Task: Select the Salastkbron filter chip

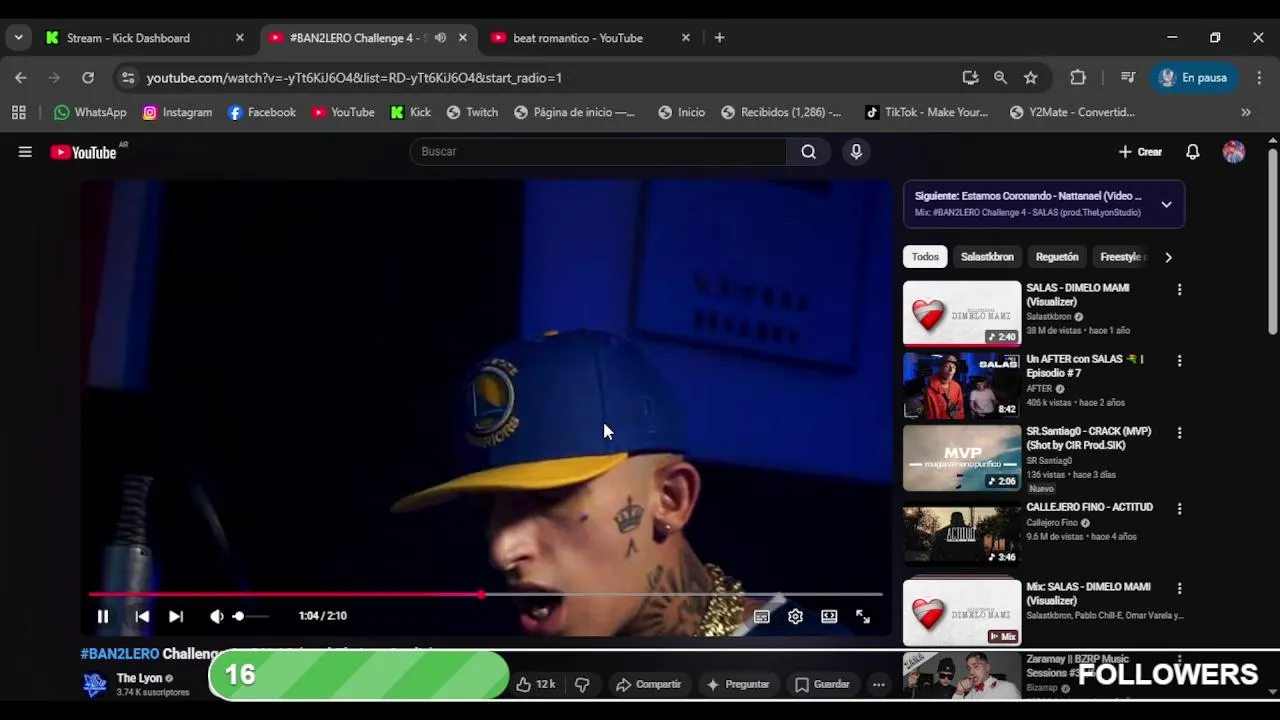Action: tap(987, 257)
